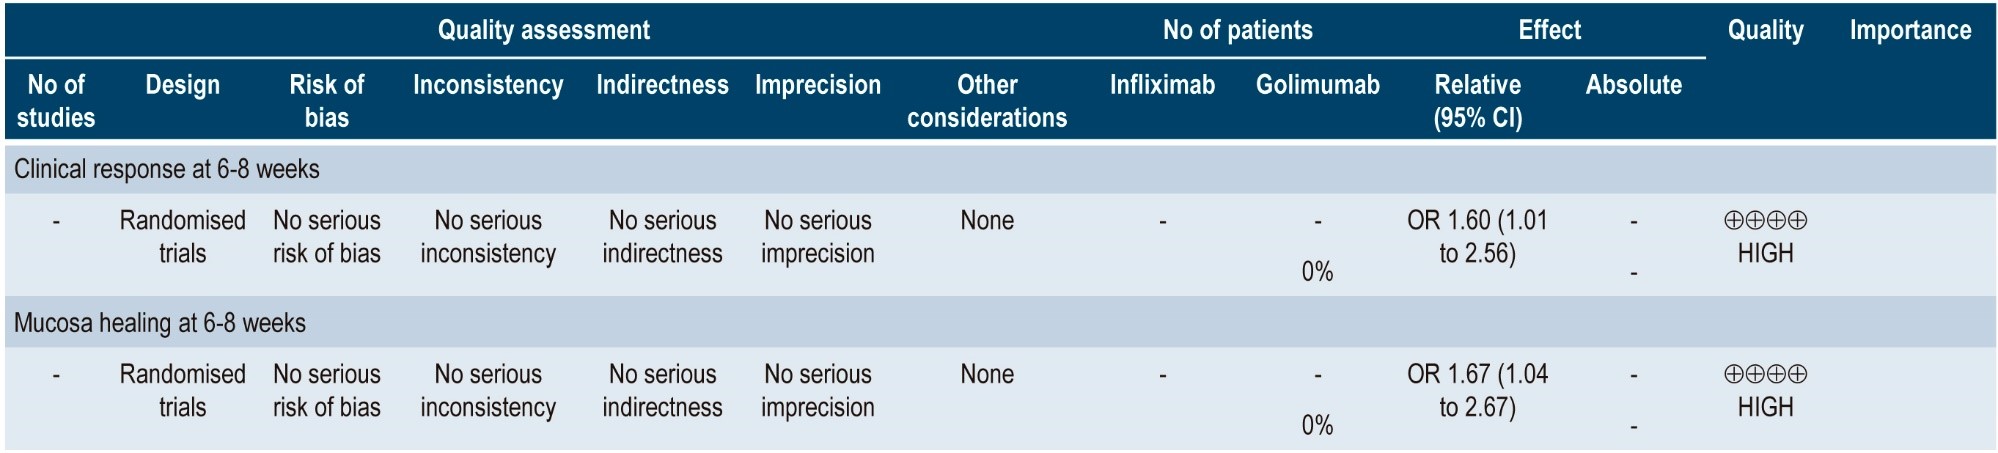Click the HIGH quality symbols for Mucosa healing
This screenshot has width=1998, height=453.
1765,375
